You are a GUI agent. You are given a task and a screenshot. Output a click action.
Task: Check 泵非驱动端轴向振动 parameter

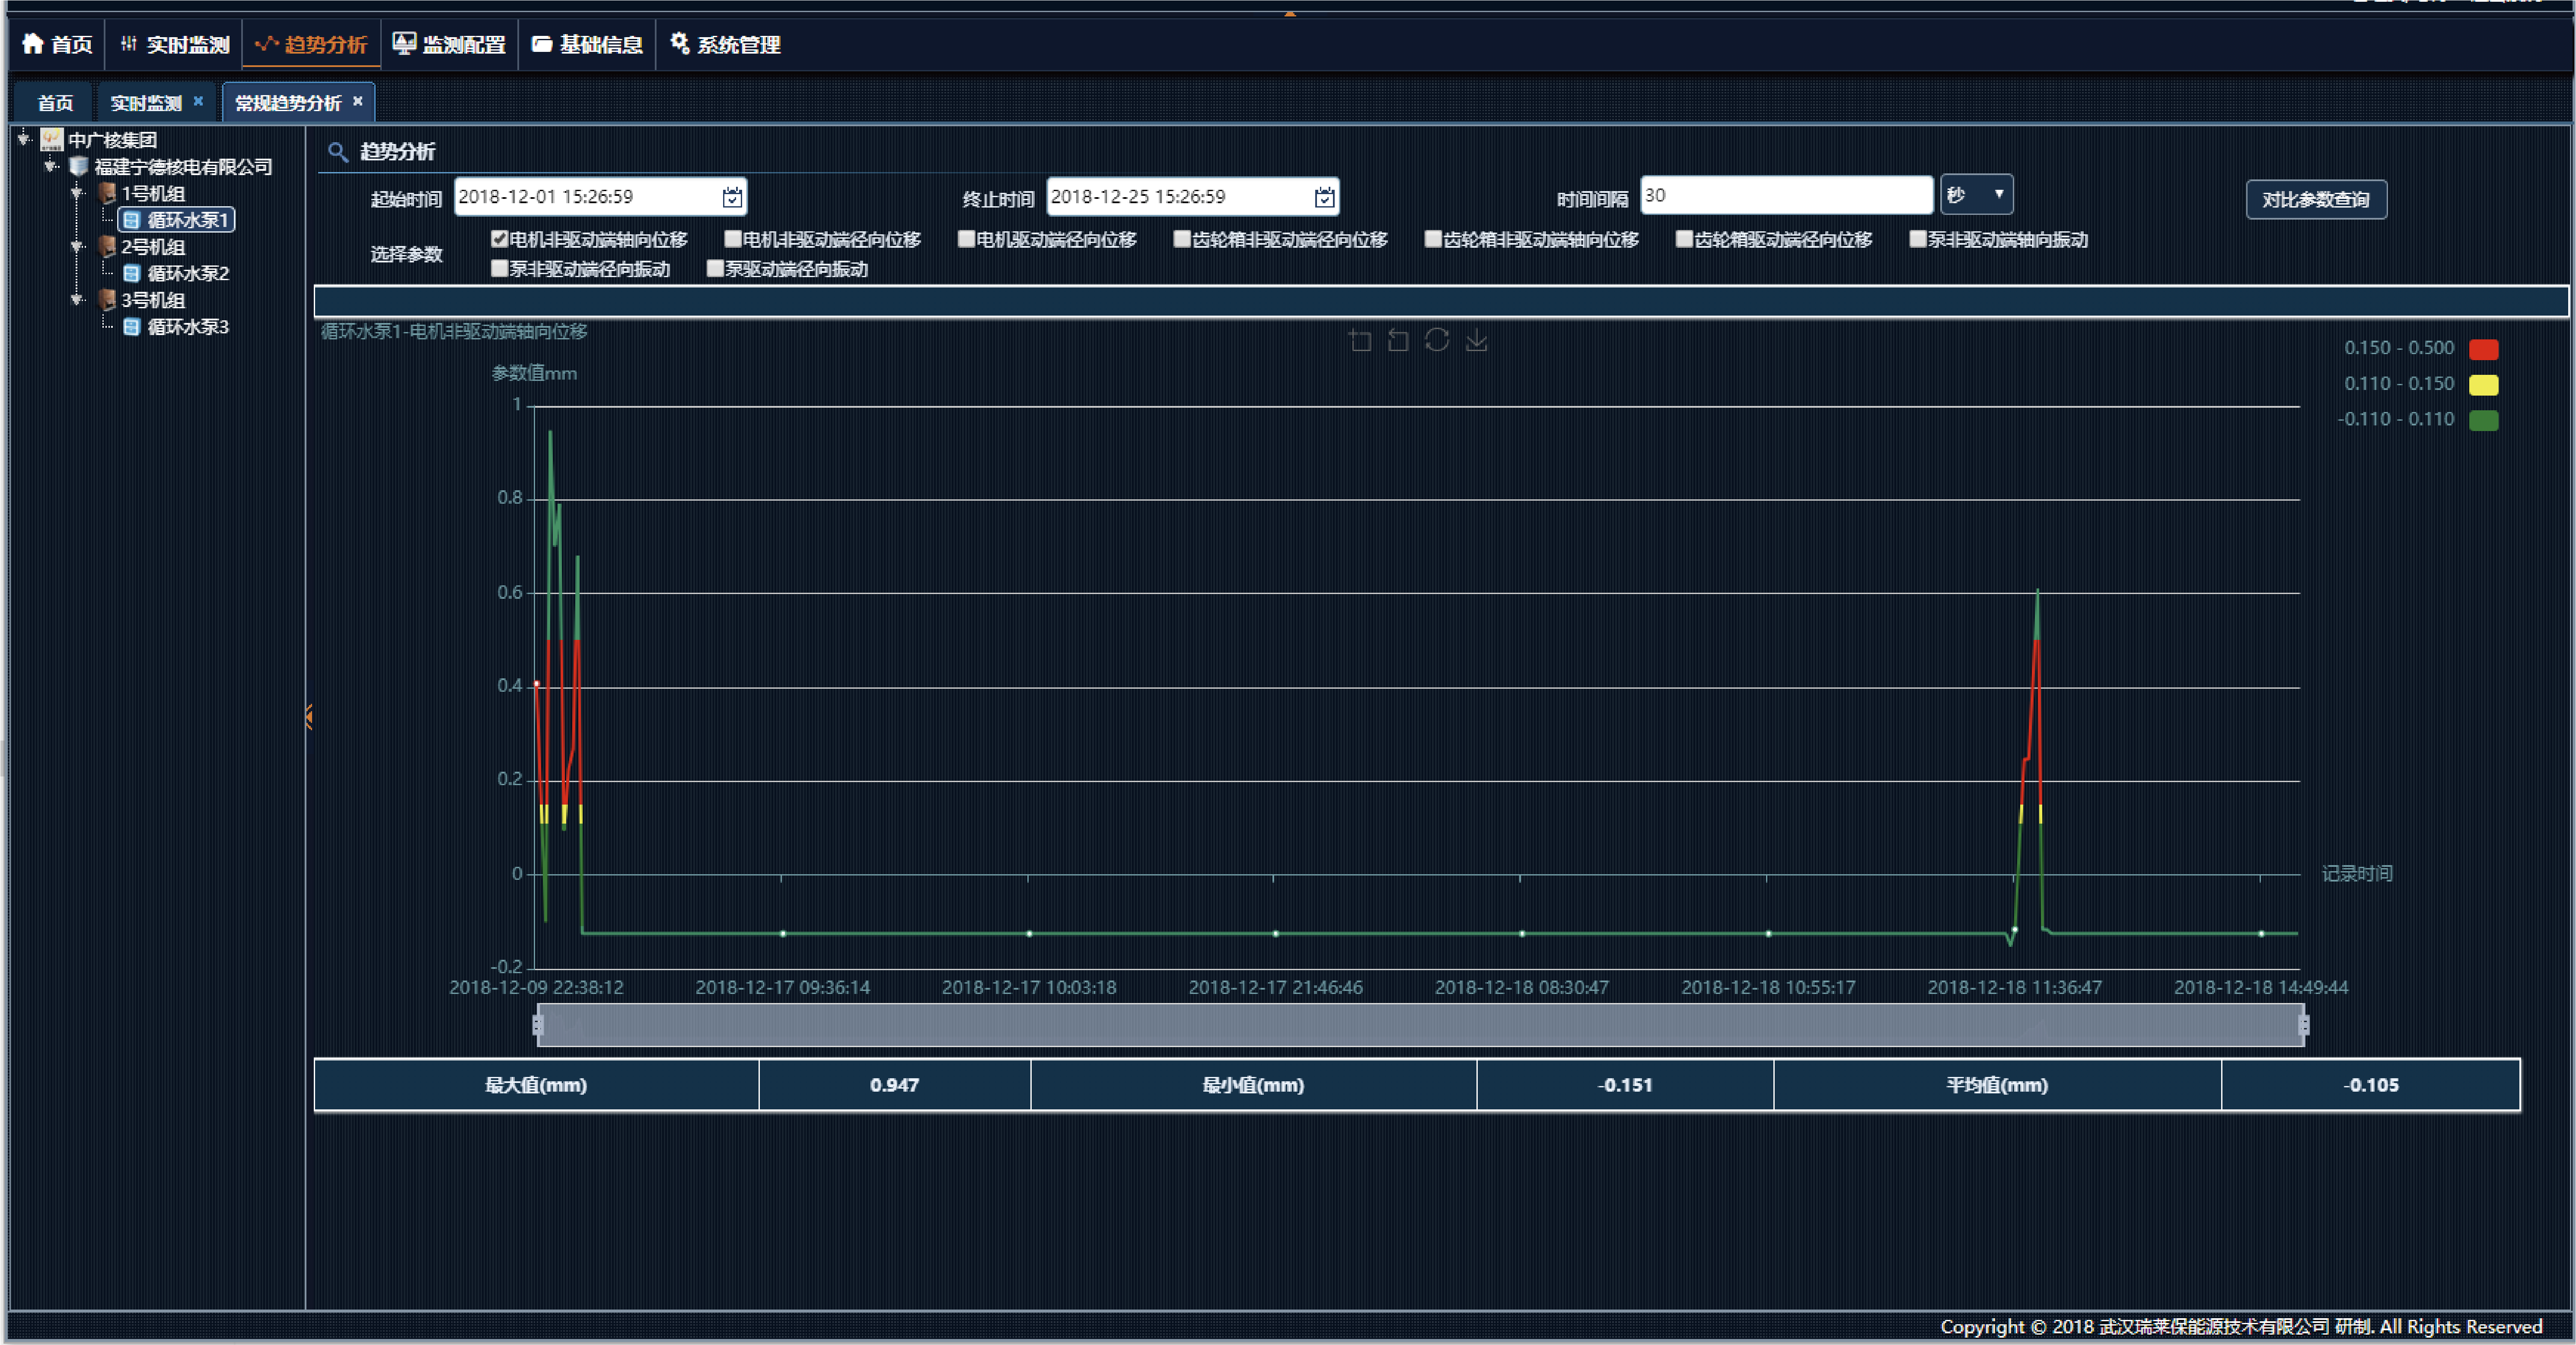coord(1918,239)
